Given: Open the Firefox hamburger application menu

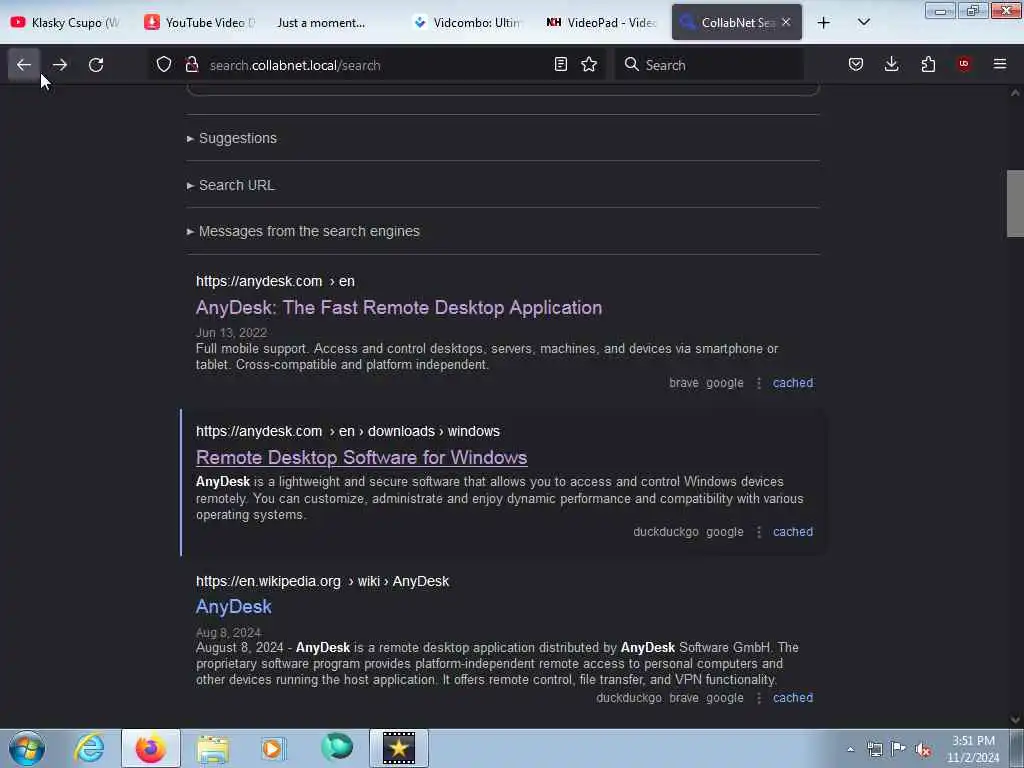Looking at the screenshot, I should coord(1000,64).
